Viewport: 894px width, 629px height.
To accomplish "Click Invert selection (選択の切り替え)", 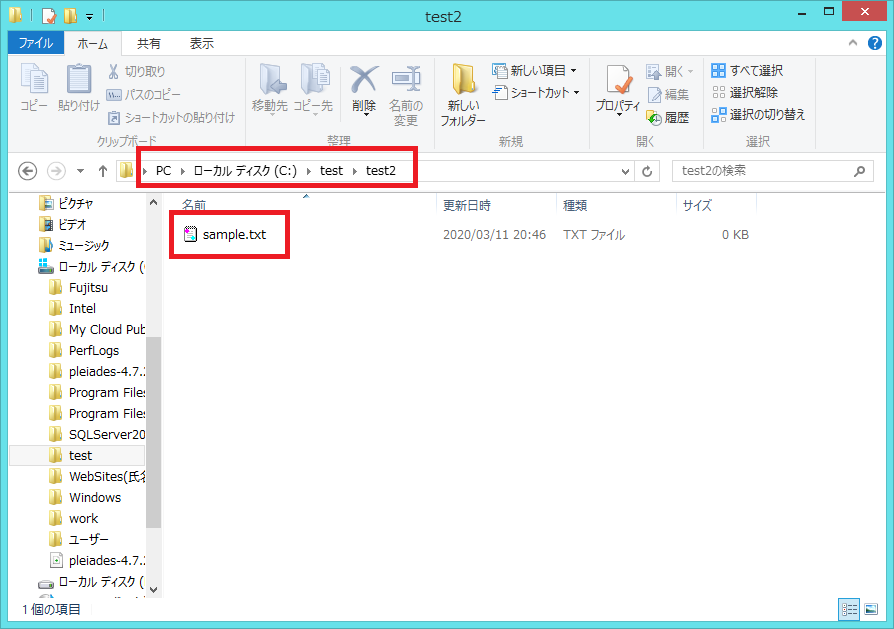I will (x=758, y=115).
